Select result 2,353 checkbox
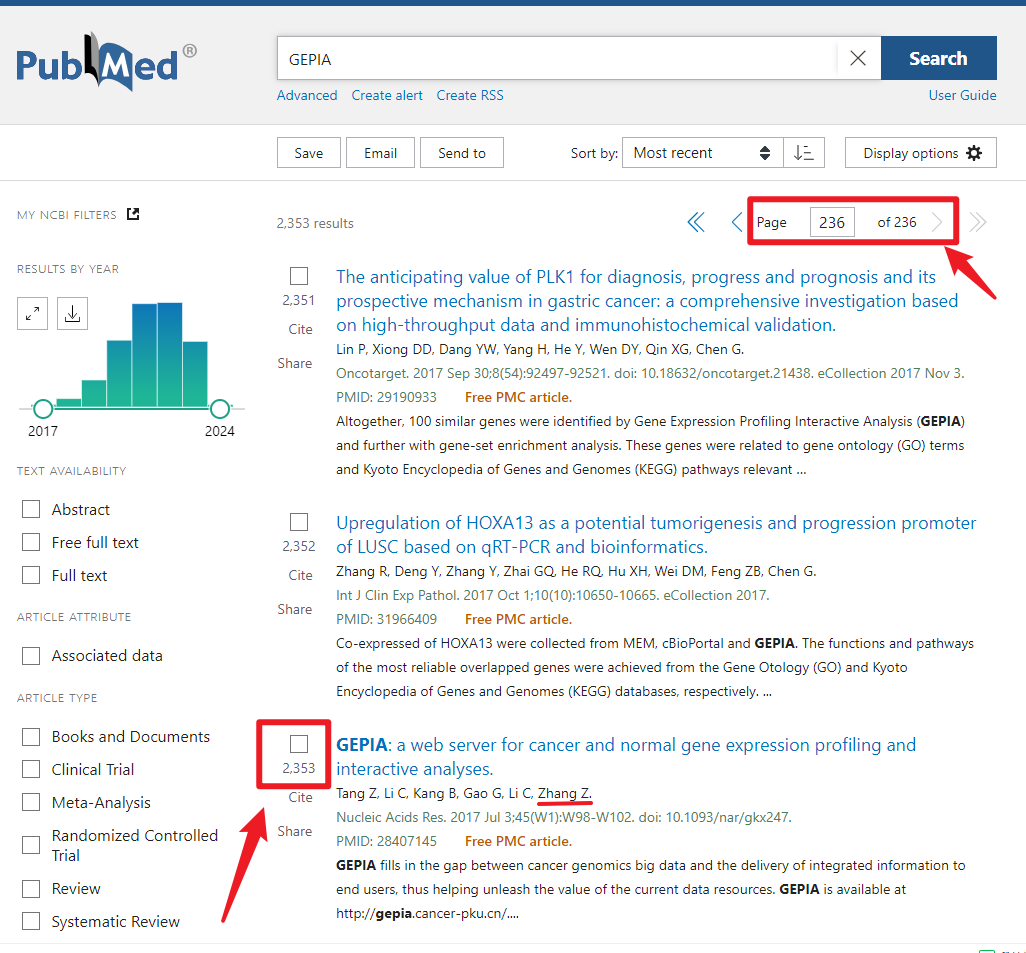 pyautogui.click(x=299, y=744)
